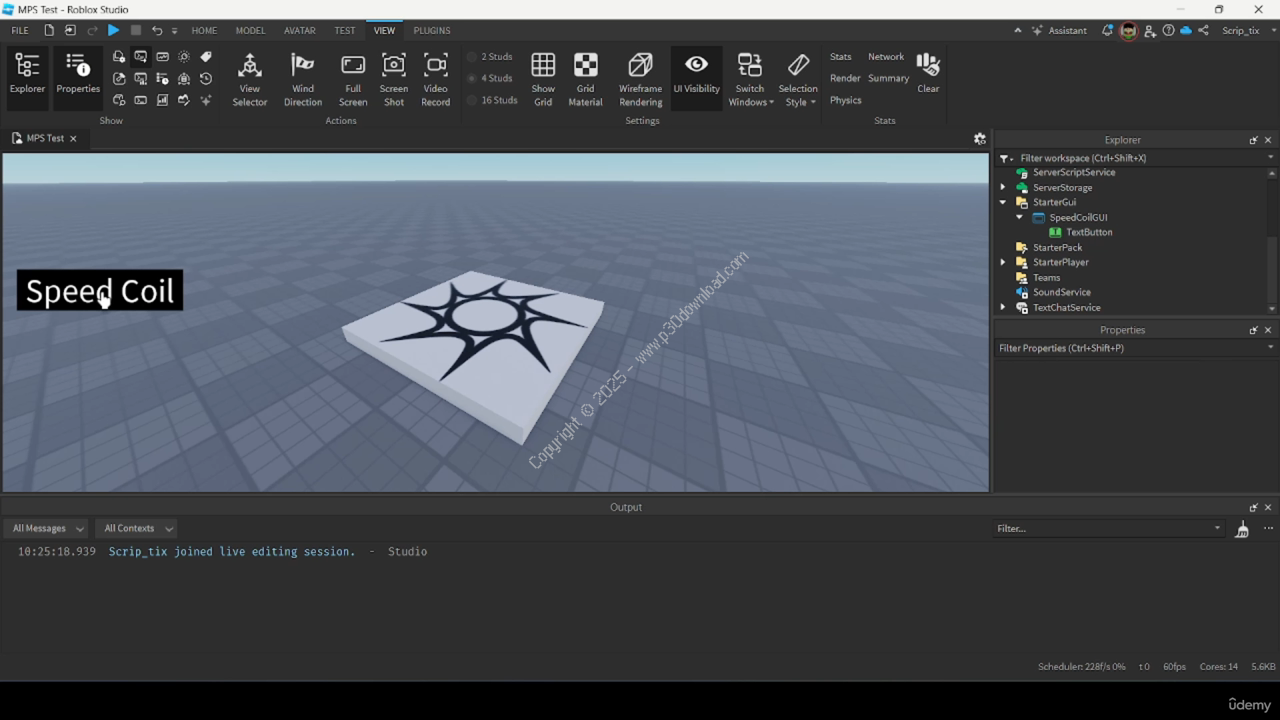Click the Render stats button
This screenshot has height=720, width=1280.
pyautogui.click(x=845, y=78)
